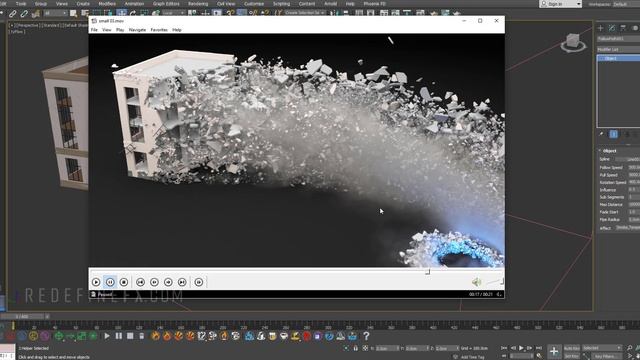640x360 pixels.
Task: Collapse the Object rollout
Action: point(609,151)
